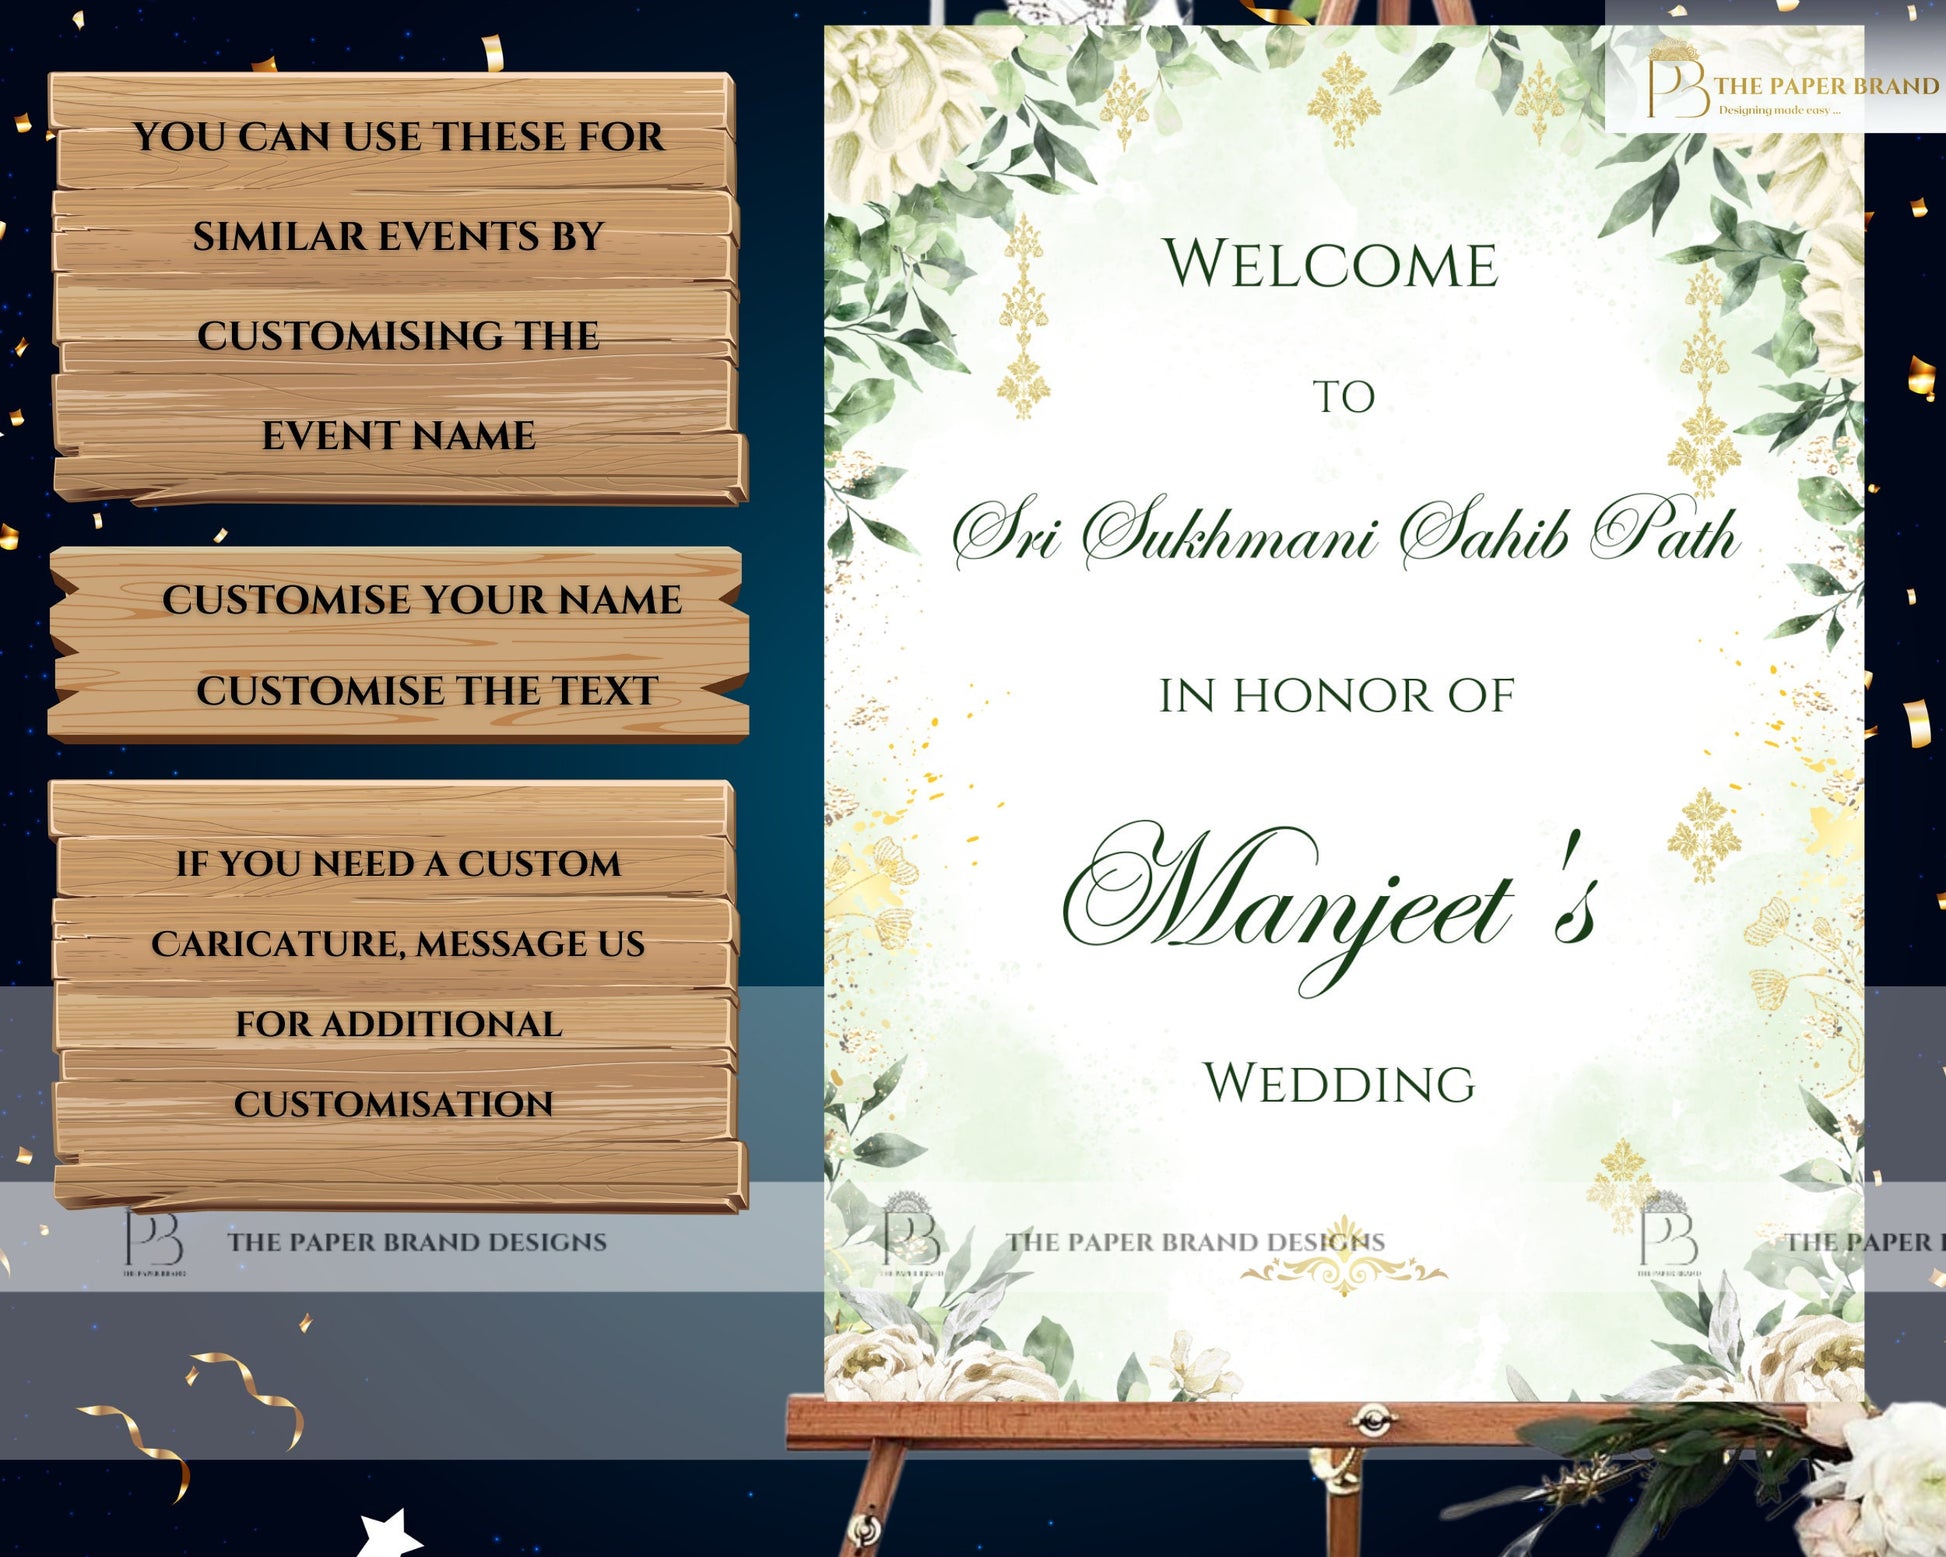Screen dimensions: 1946x1557
Task: Click 'In Honor Of' line
Action: [x=1337, y=696]
